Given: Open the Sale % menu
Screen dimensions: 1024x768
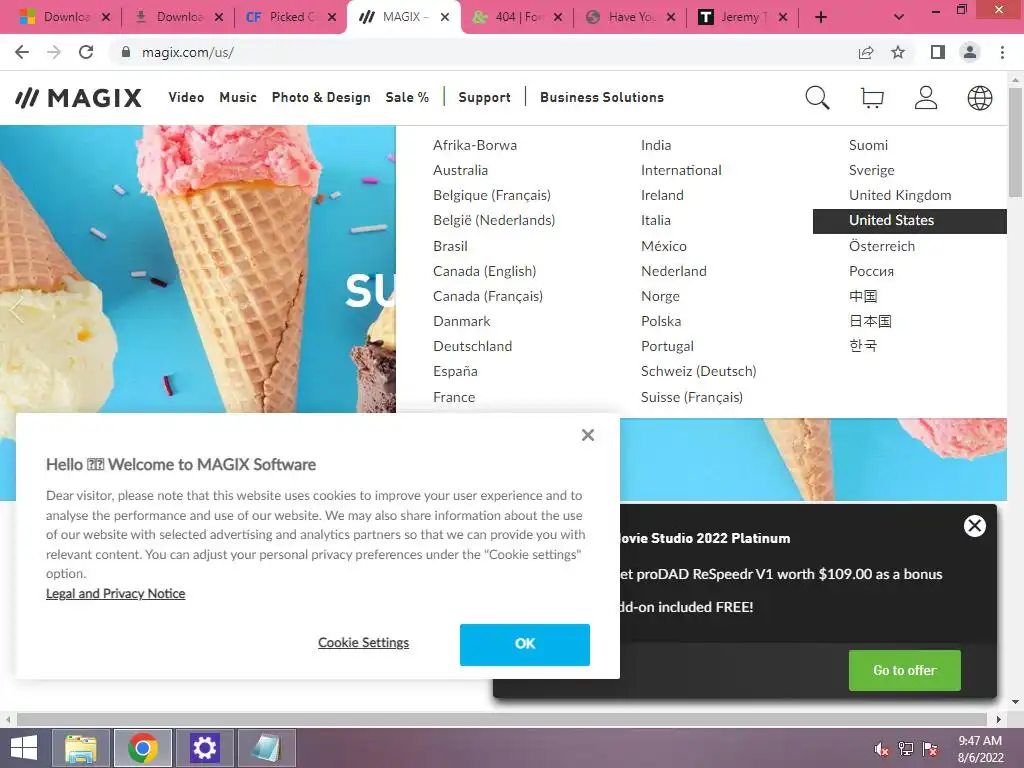Looking at the screenshot, I should tap(407, 97).
